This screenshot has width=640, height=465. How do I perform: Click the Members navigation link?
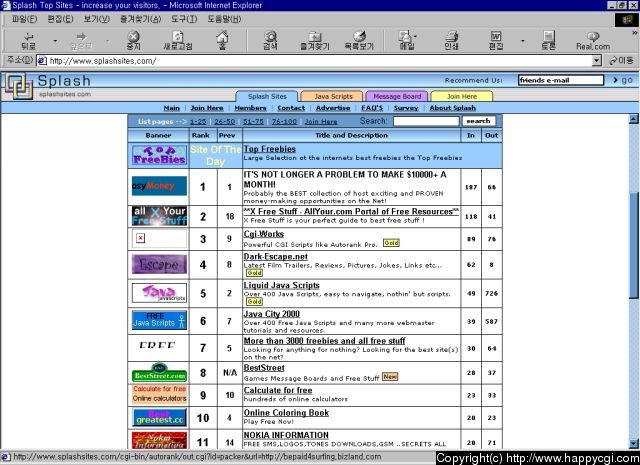tap(250, 108)
